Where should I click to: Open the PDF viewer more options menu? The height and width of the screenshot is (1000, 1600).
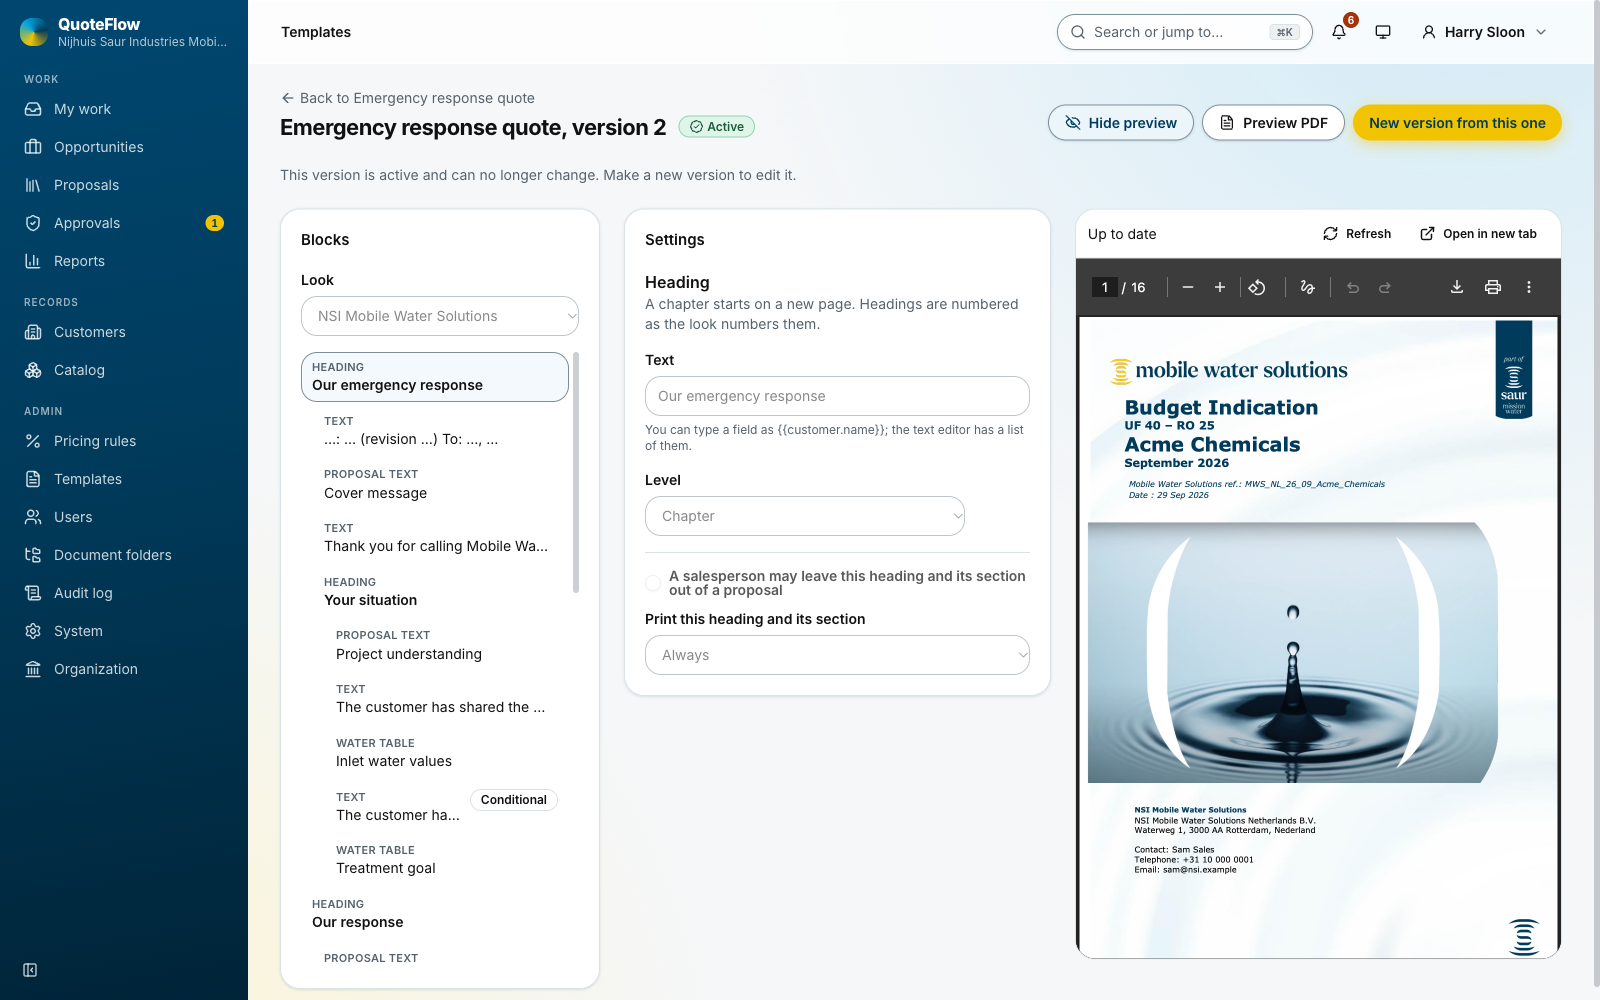click(x=1529, y=287)
